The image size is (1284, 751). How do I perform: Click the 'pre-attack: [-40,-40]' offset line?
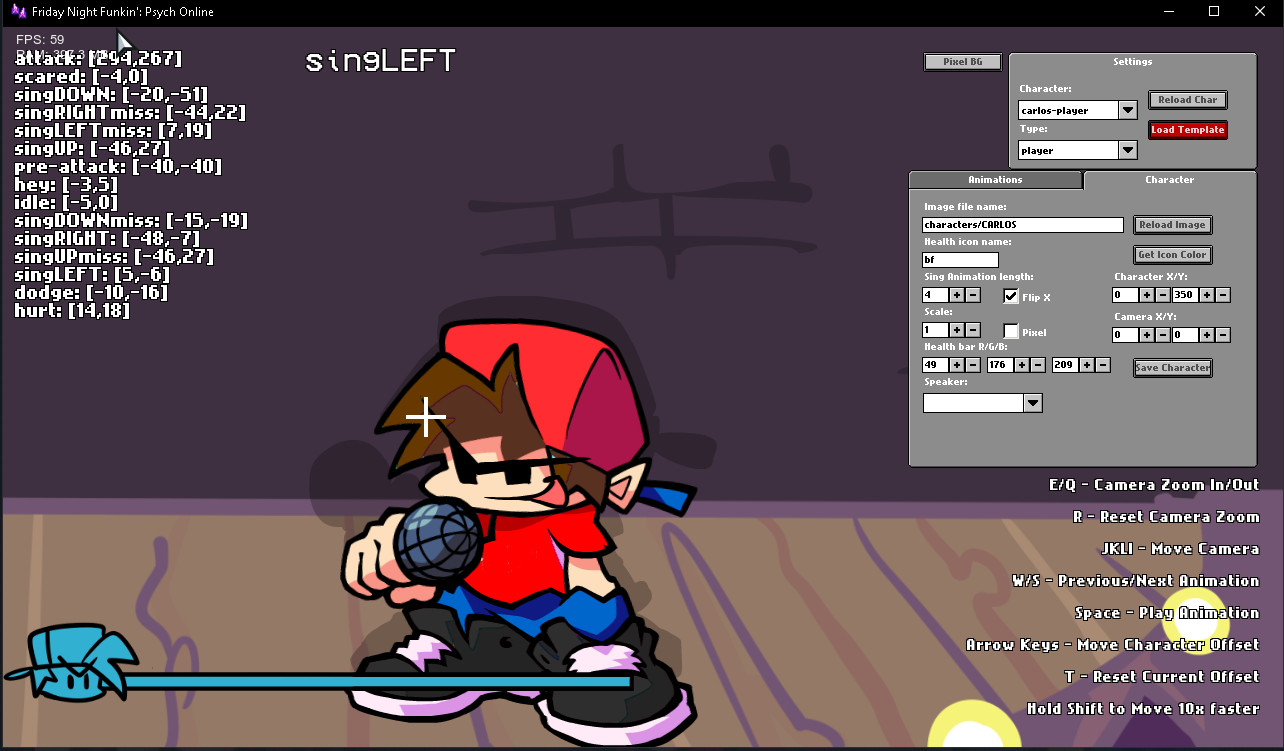118,166
